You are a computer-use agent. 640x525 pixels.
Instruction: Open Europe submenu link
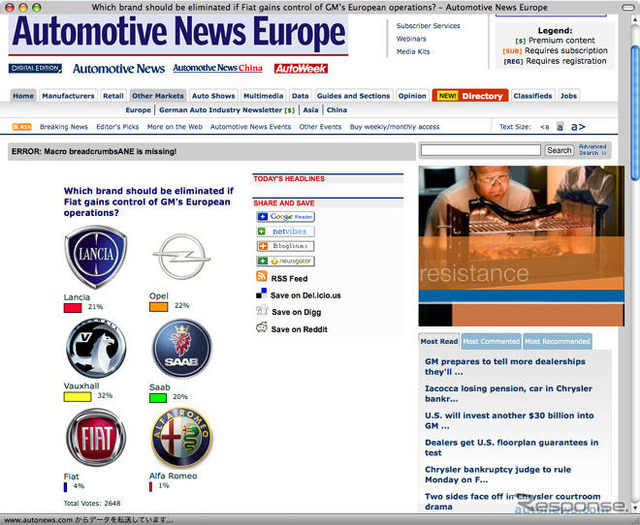pyautogui.click(x=138, y=110)
